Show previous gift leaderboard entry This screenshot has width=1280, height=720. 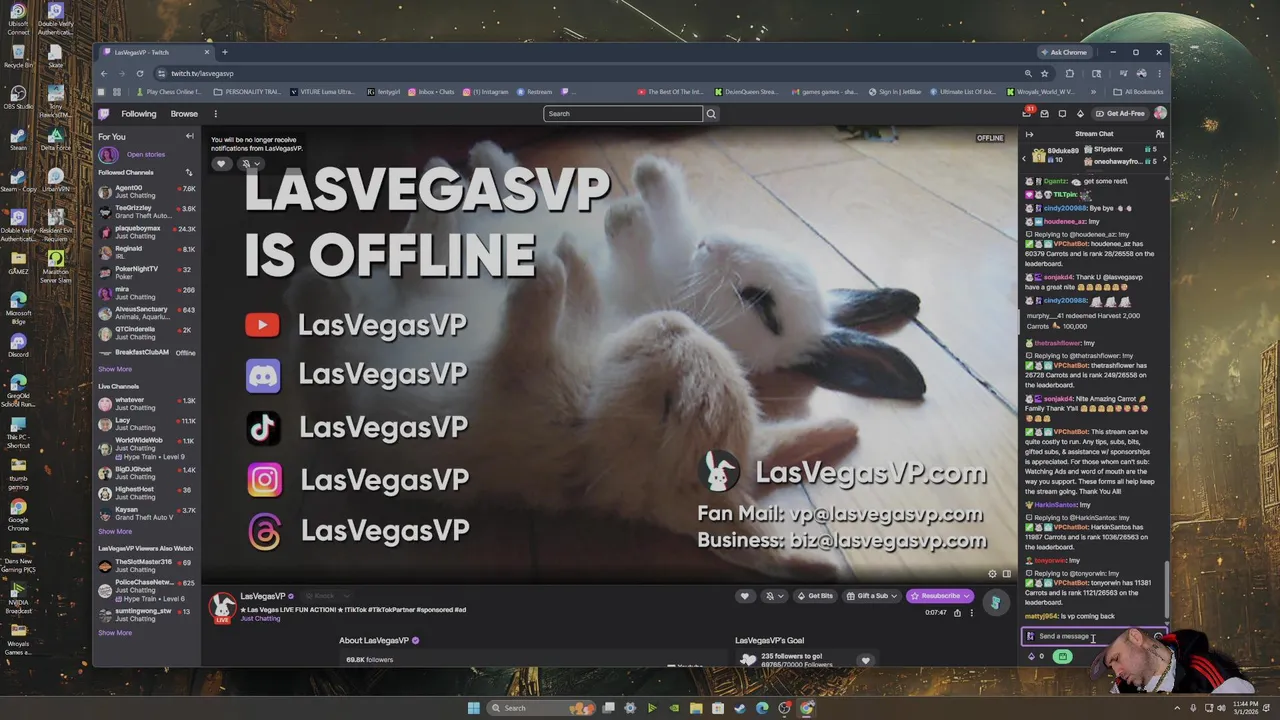pos(1024,158)
